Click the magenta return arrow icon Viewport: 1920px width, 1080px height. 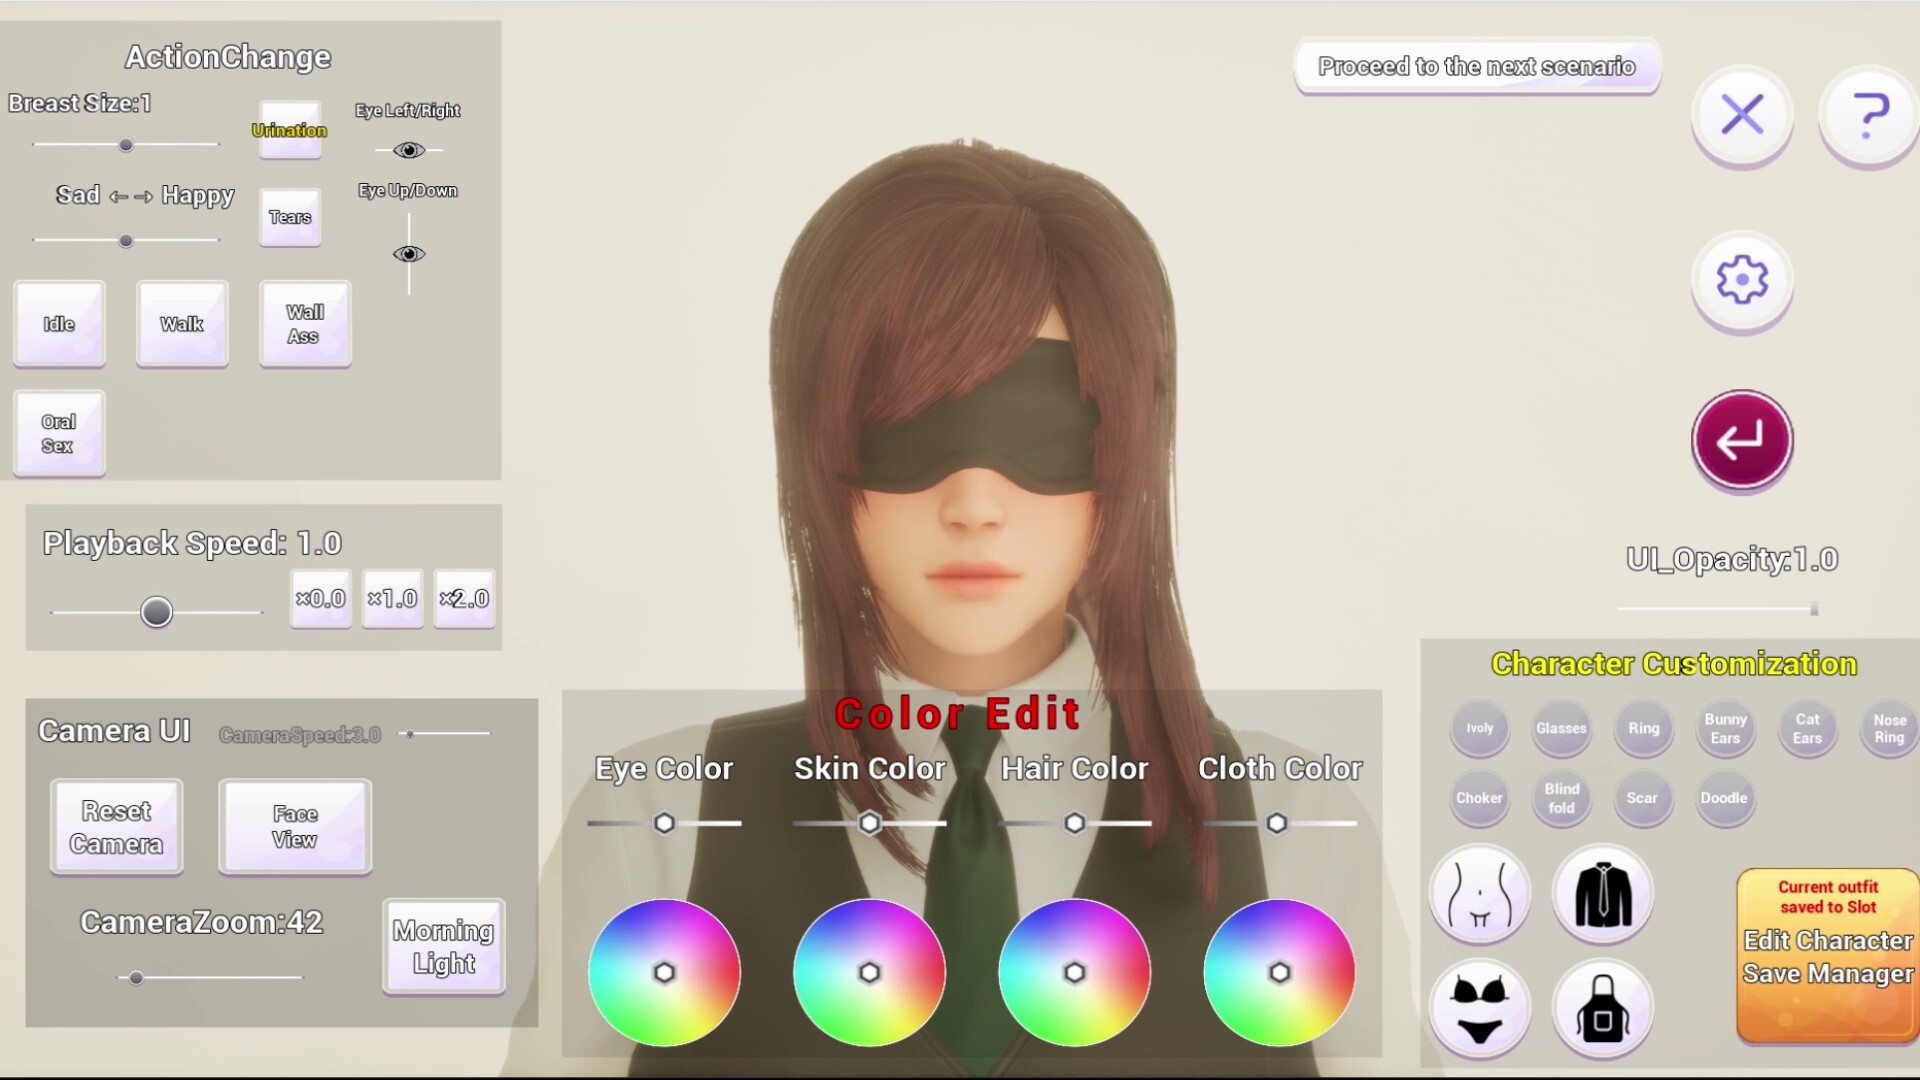pyautogui.click(x=1741, y=440)
